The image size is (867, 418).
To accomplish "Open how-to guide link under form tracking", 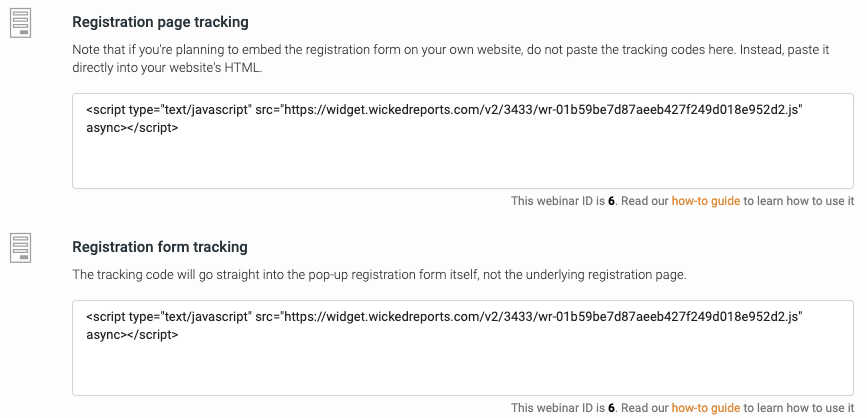I will (706, 408).
